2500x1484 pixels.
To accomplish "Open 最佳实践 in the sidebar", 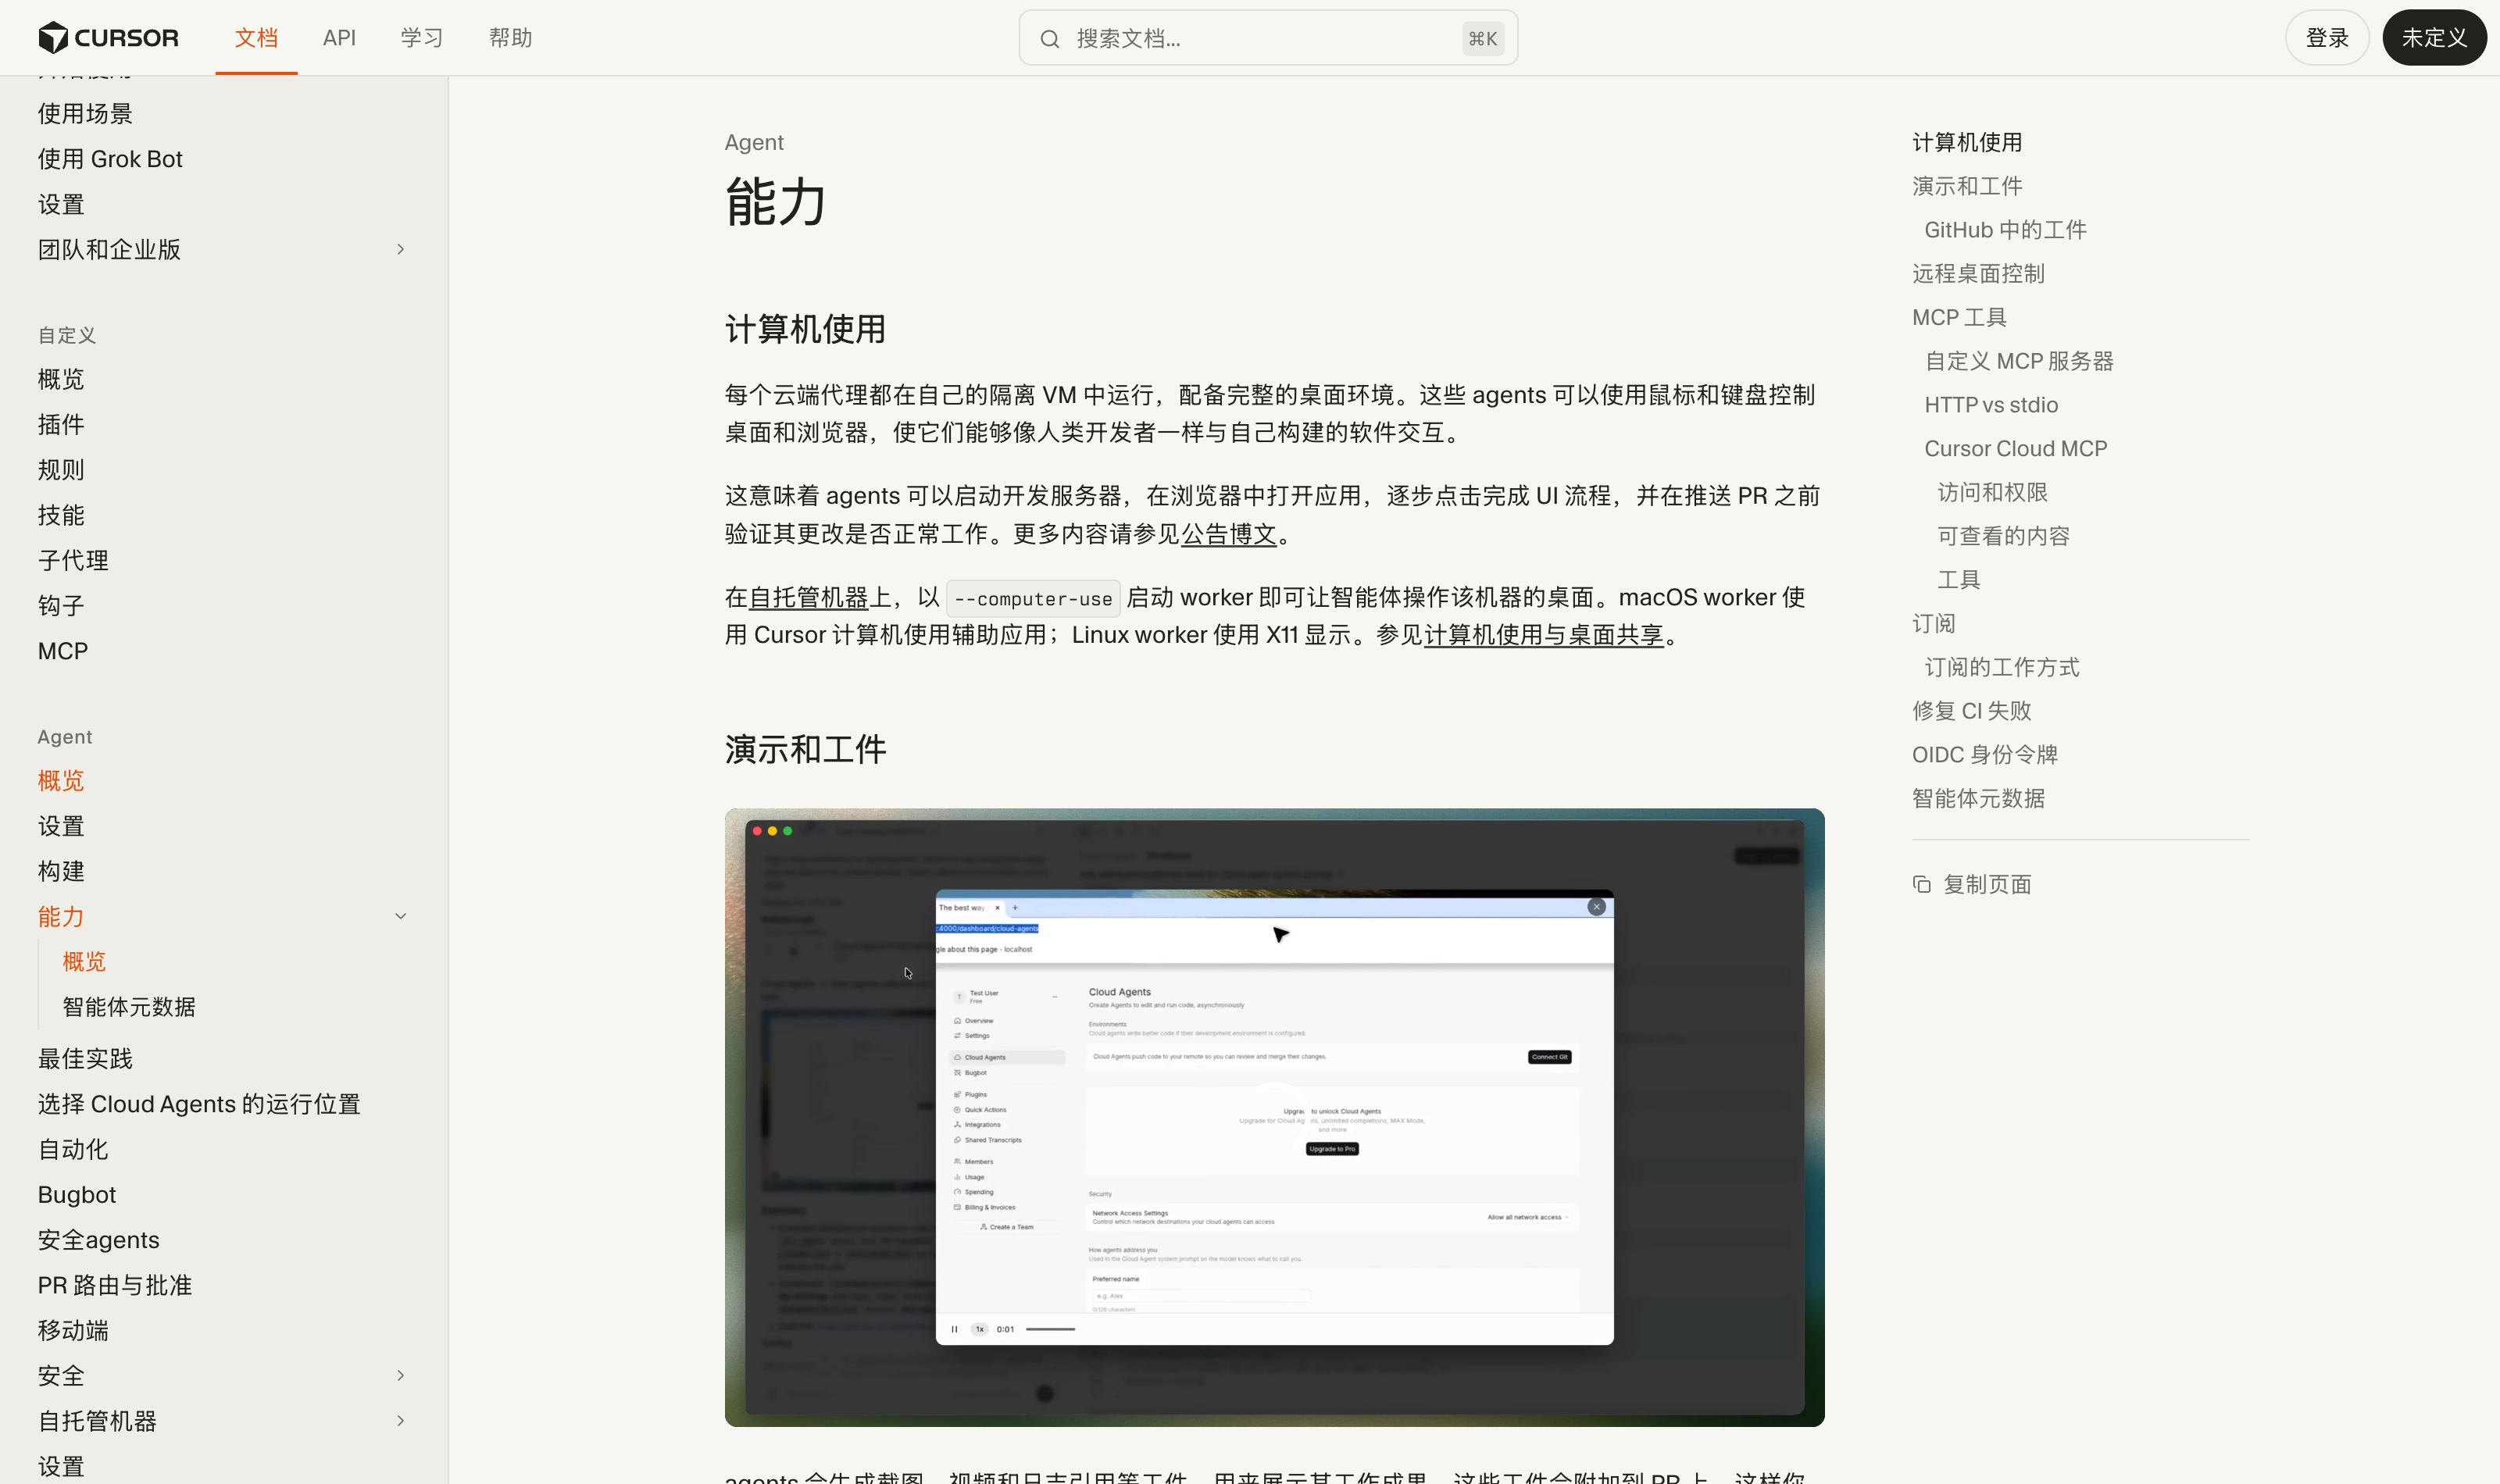I will (85, 1058).
